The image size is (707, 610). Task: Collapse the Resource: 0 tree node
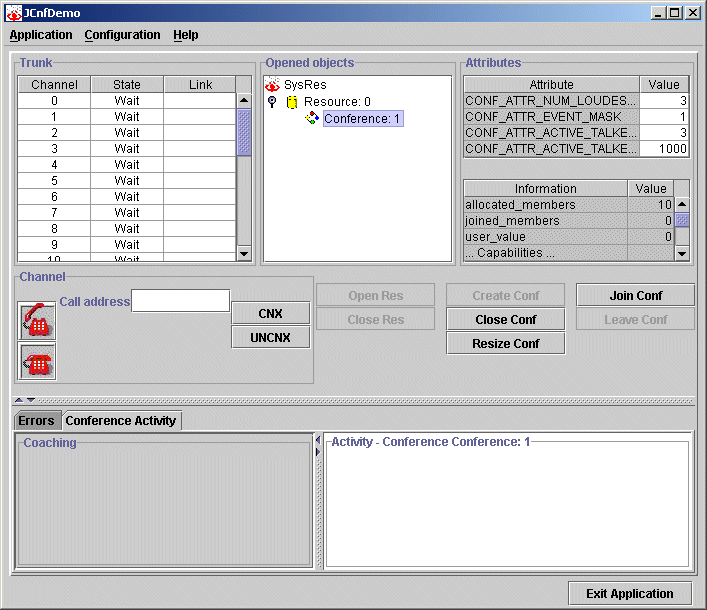coord(272,102)
